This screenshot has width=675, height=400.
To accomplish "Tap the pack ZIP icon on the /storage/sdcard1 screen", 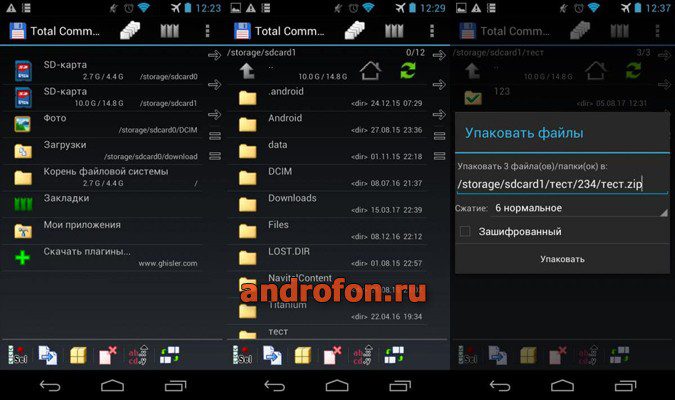I will pos(303,355).
